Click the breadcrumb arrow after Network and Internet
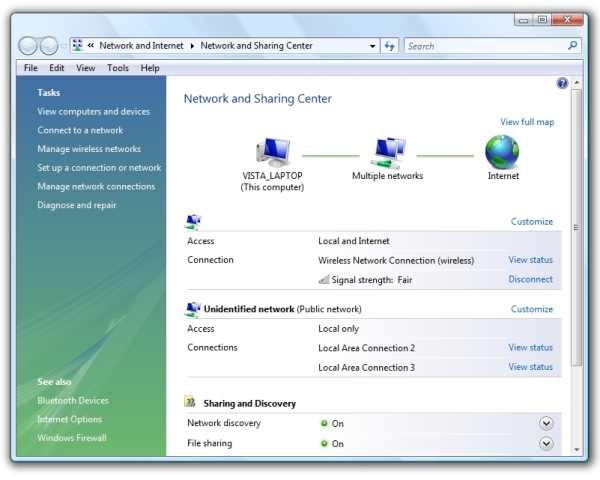Viewport: 600px width, 480px height. tap(192, 46)
